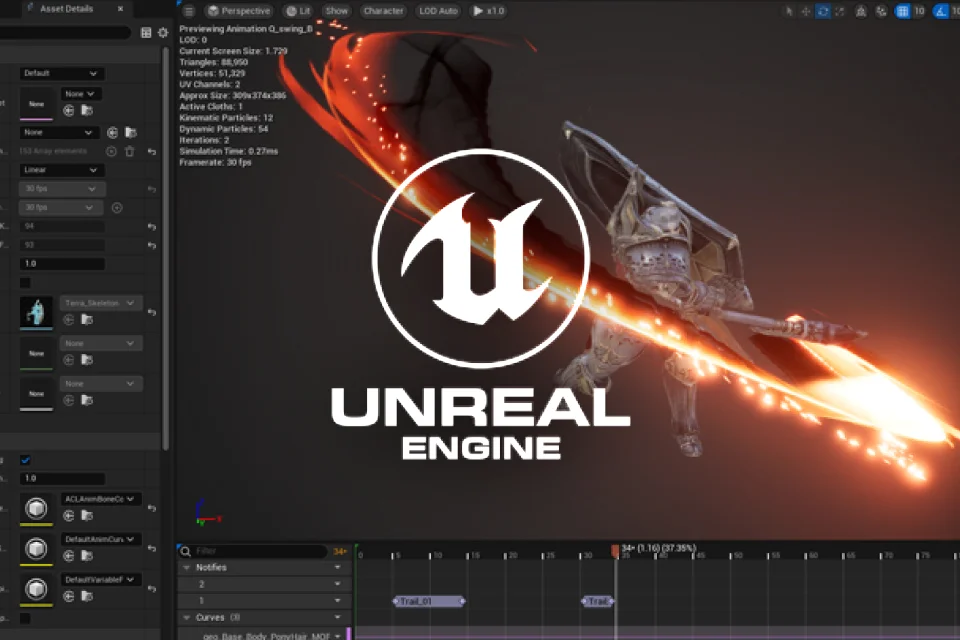Open notify track 2 options arrow
The width and height of the screenshot is (960, 640).
[337, 584]
